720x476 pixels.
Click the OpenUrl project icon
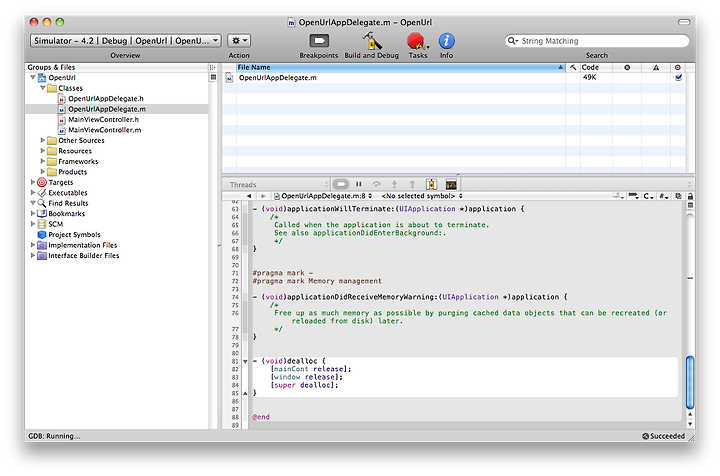[x=42, y=78]
